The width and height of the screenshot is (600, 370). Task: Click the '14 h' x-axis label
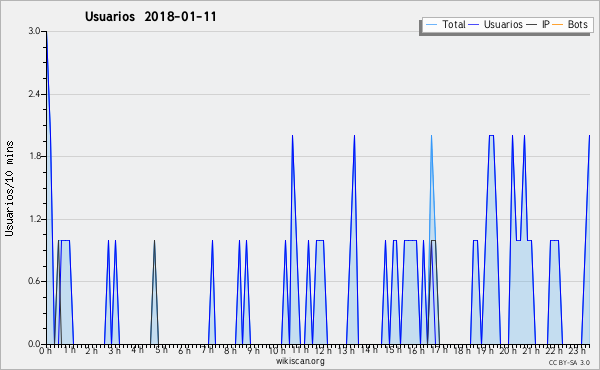pos(369,350)
